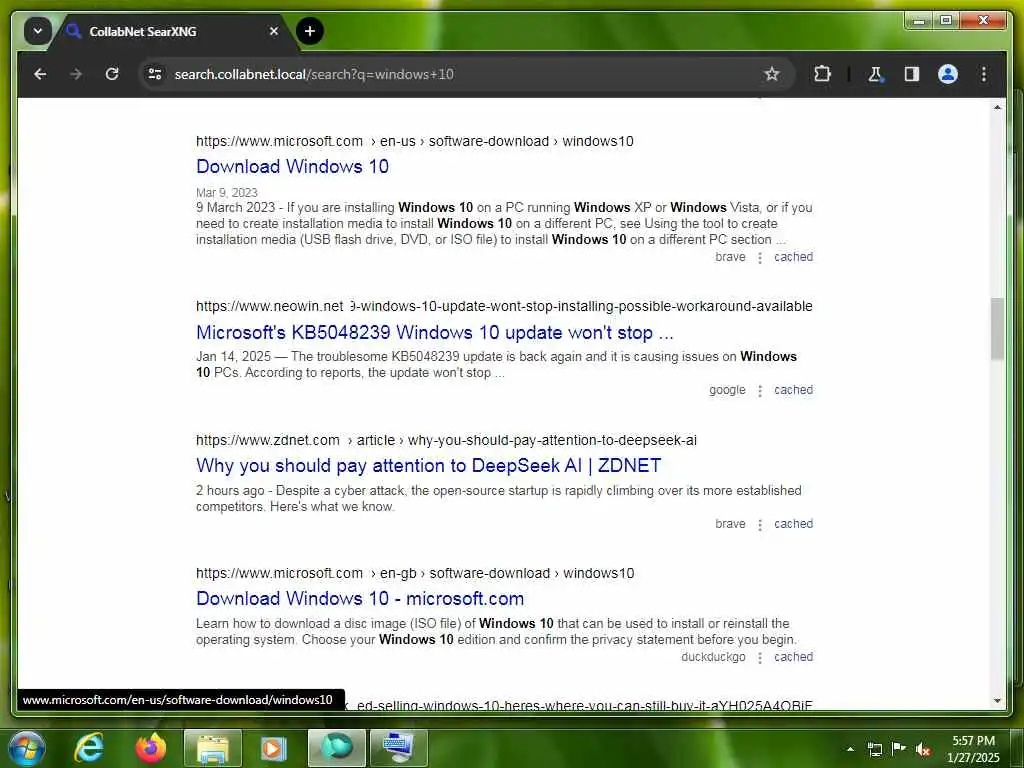This screenshot has width=1024, height=768.
Task: Expand the tab search dropdown
Action: [x=38, y=31]
